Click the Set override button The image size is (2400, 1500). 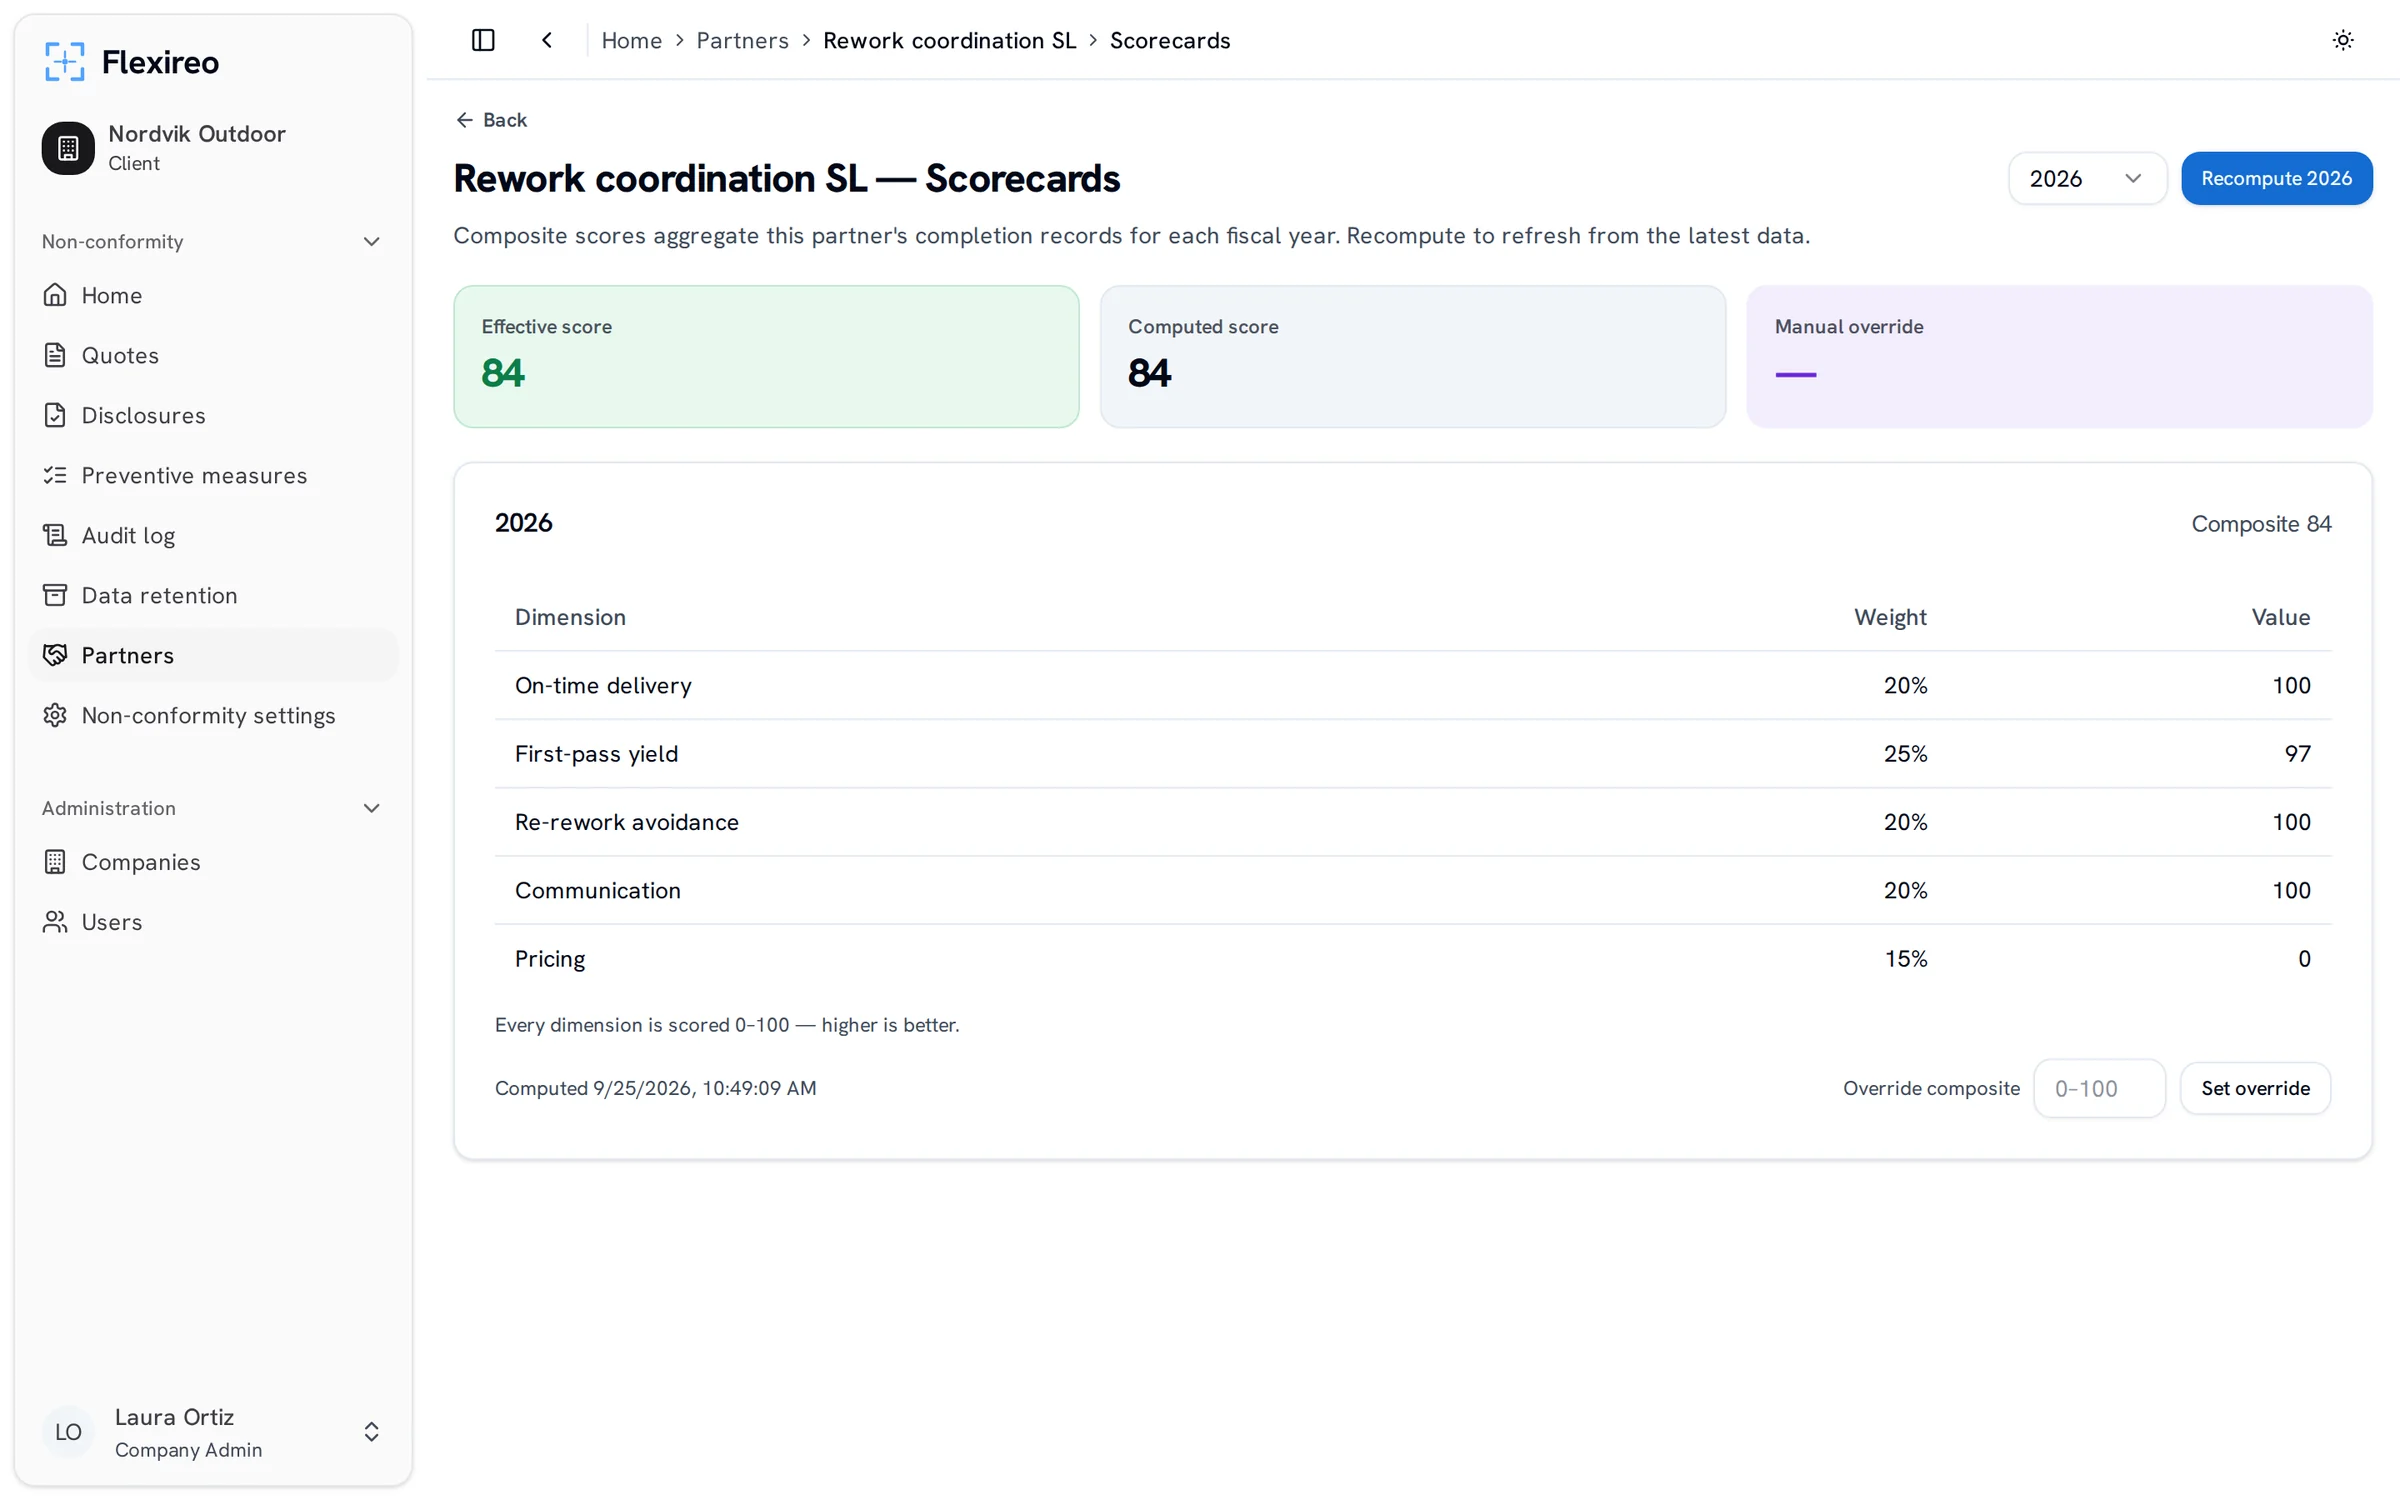[2255, 1088]
